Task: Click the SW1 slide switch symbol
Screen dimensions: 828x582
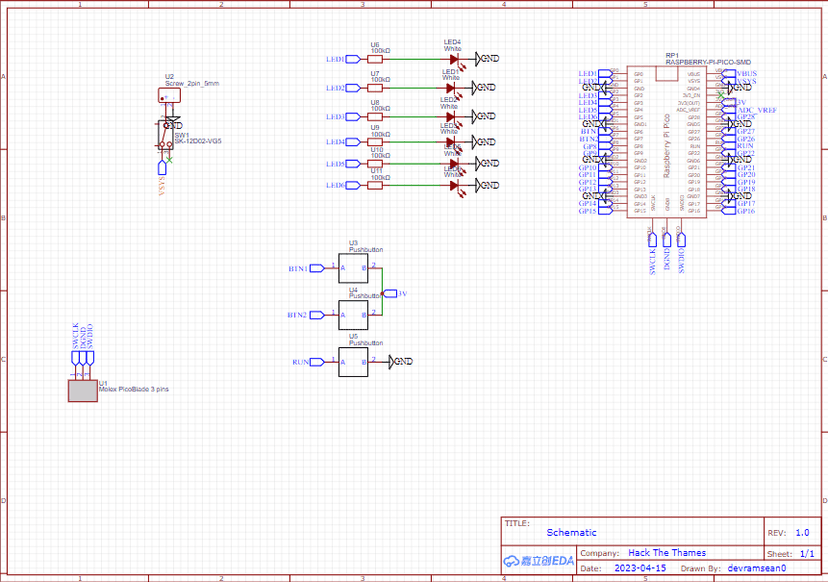Action: 164,134
